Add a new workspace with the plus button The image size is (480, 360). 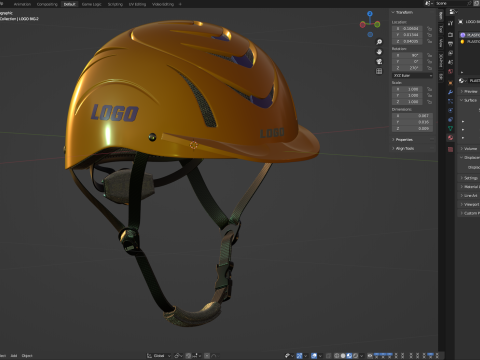180,4
